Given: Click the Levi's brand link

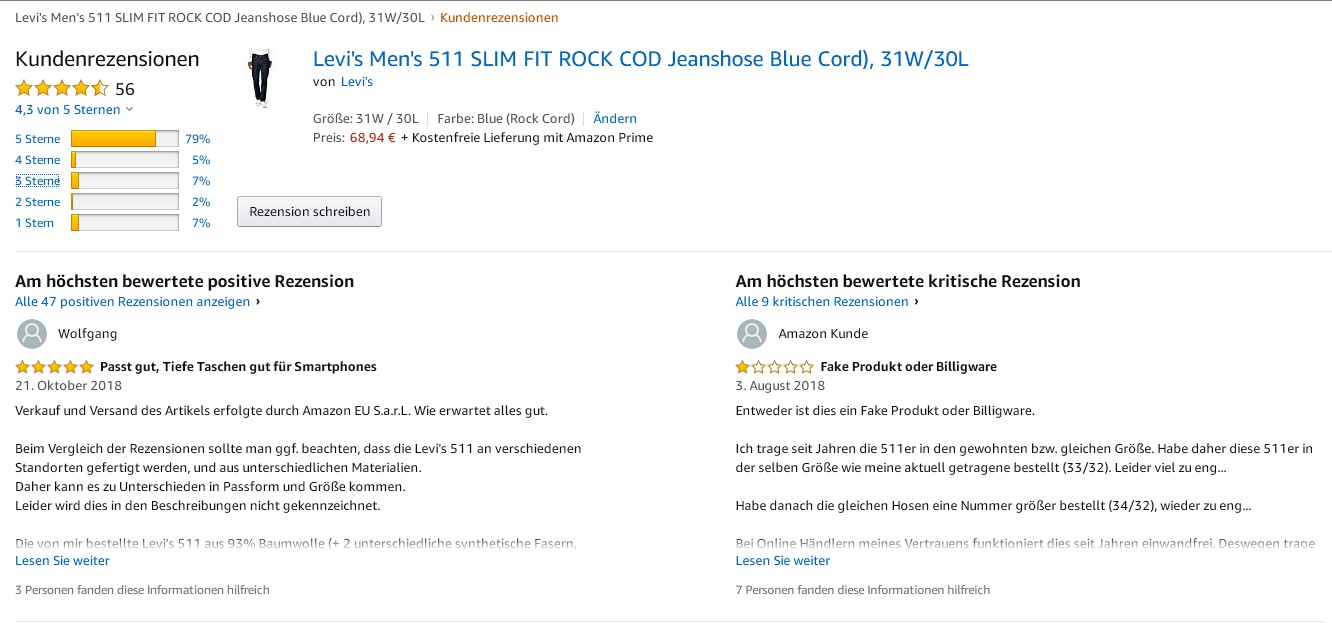Looking at the screenshot, I should [356, 82].
